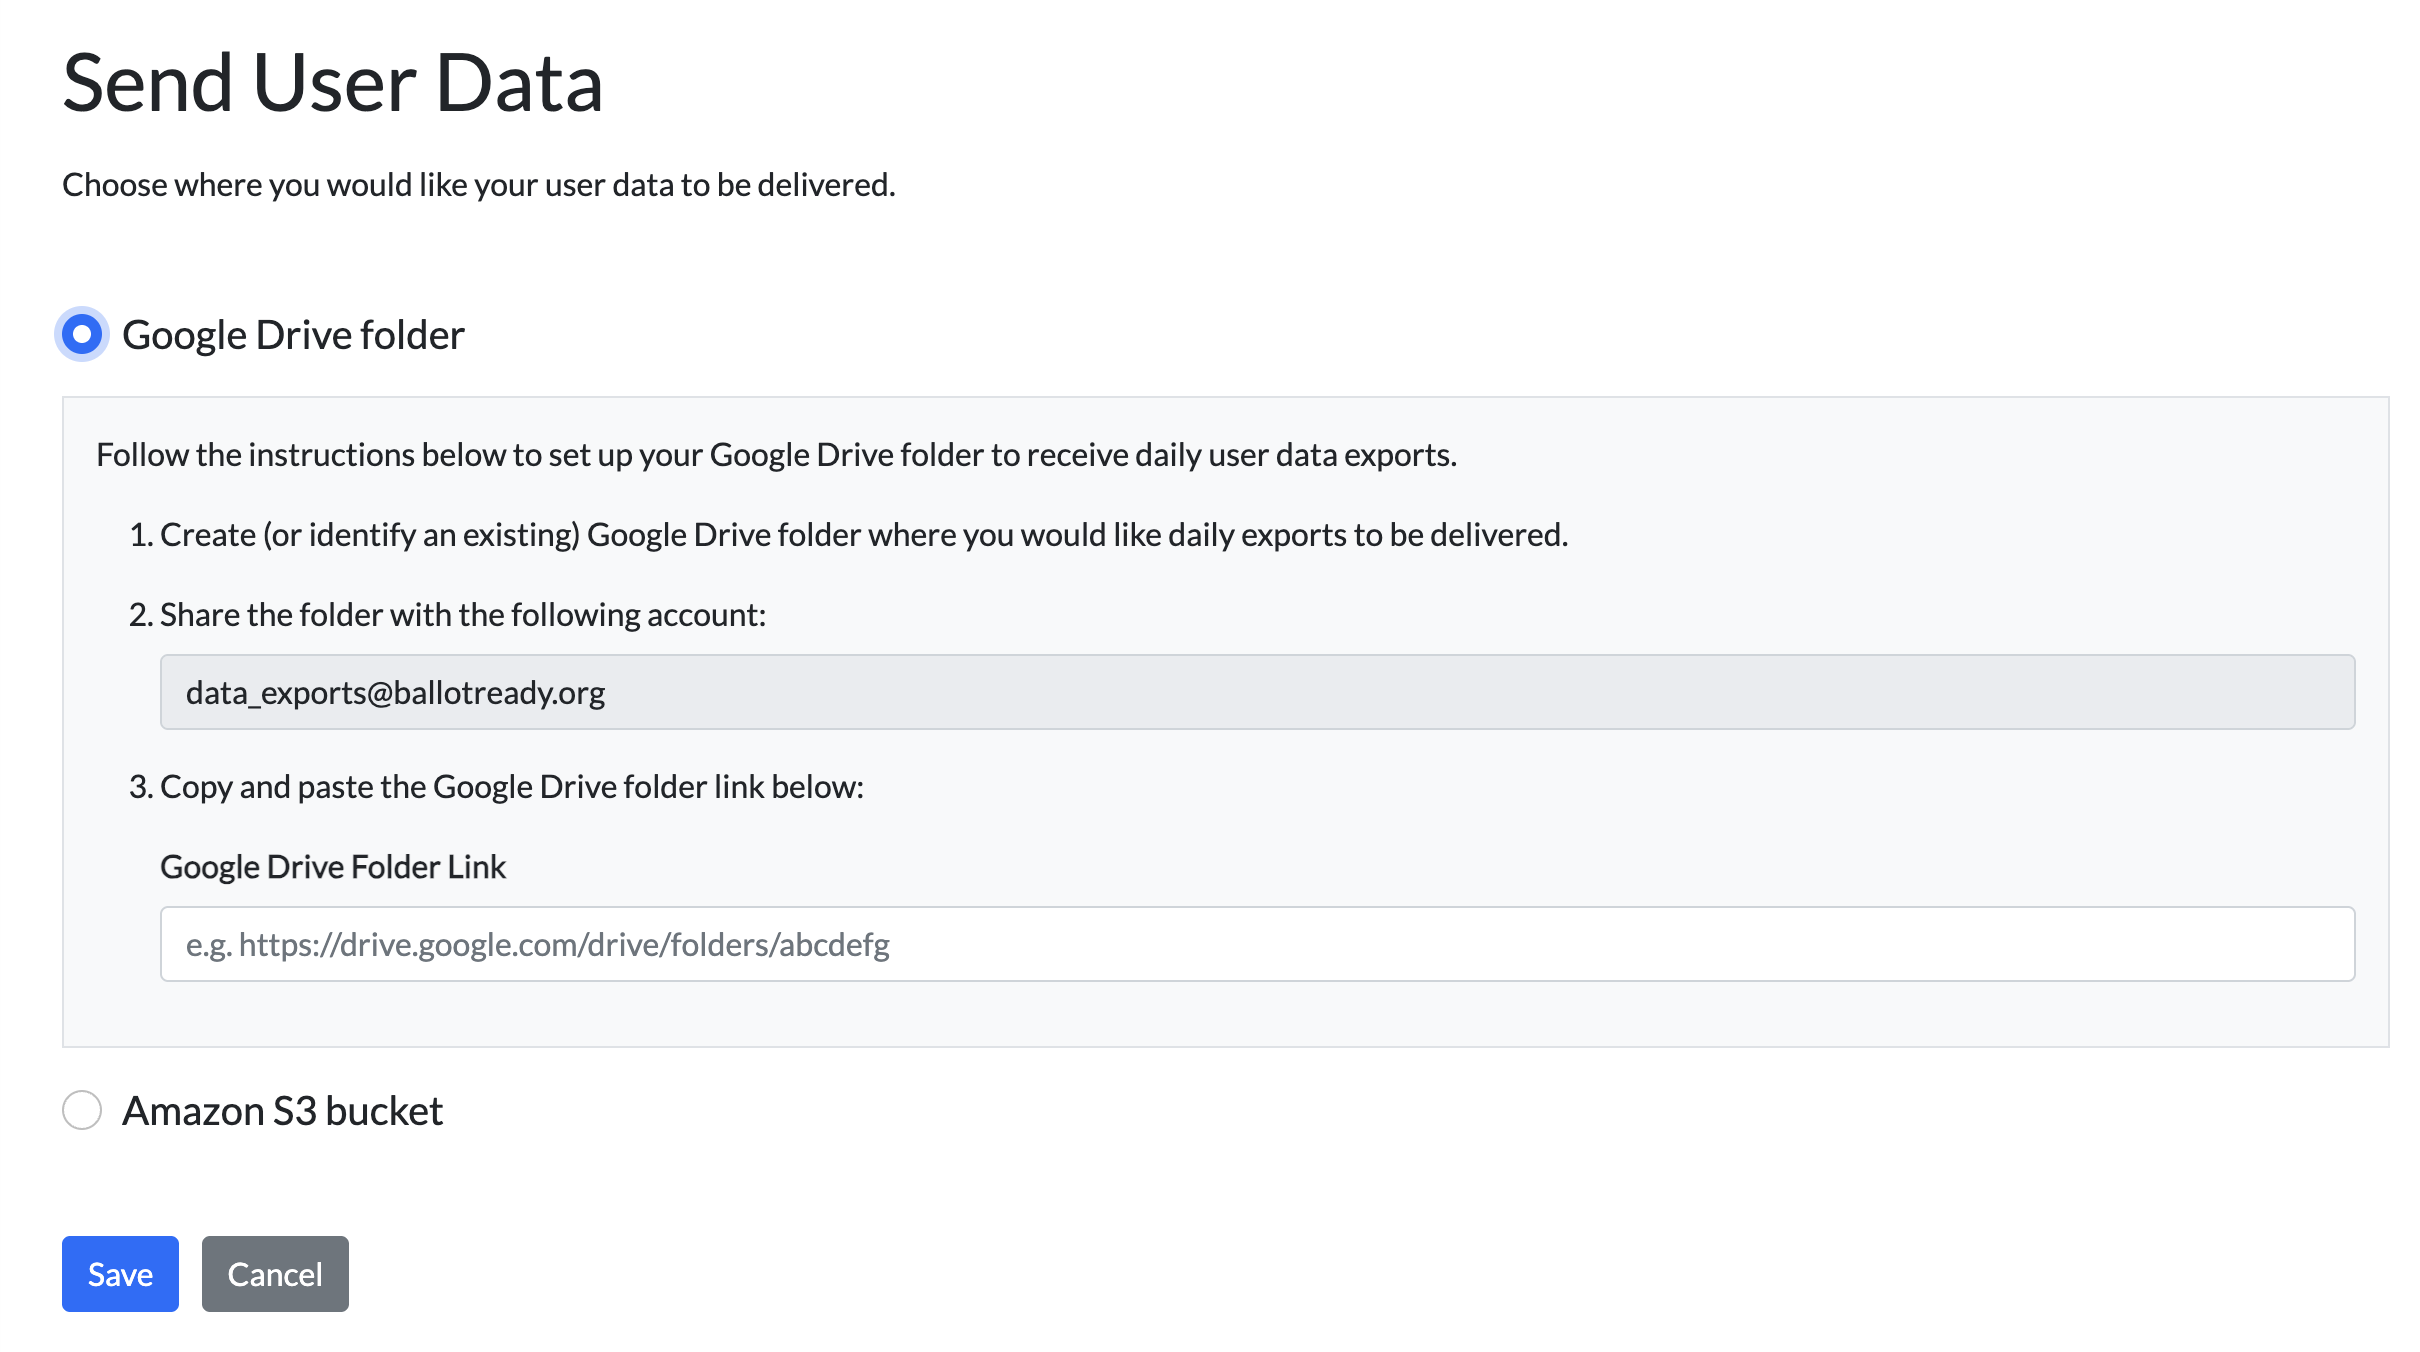The width and height of the screenshot is (2420, 1352).
Task: Select the Google Drive folder radio button
Action: click(82, 334)
